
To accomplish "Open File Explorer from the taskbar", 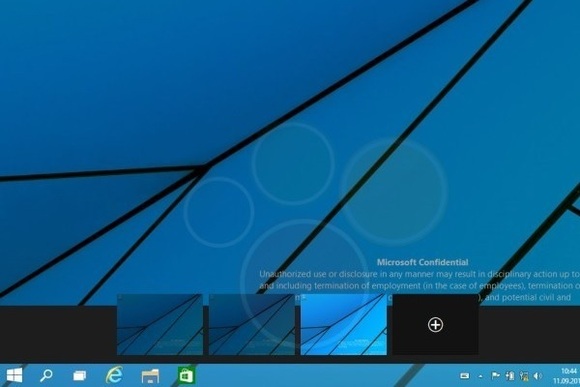I will 150,376.
